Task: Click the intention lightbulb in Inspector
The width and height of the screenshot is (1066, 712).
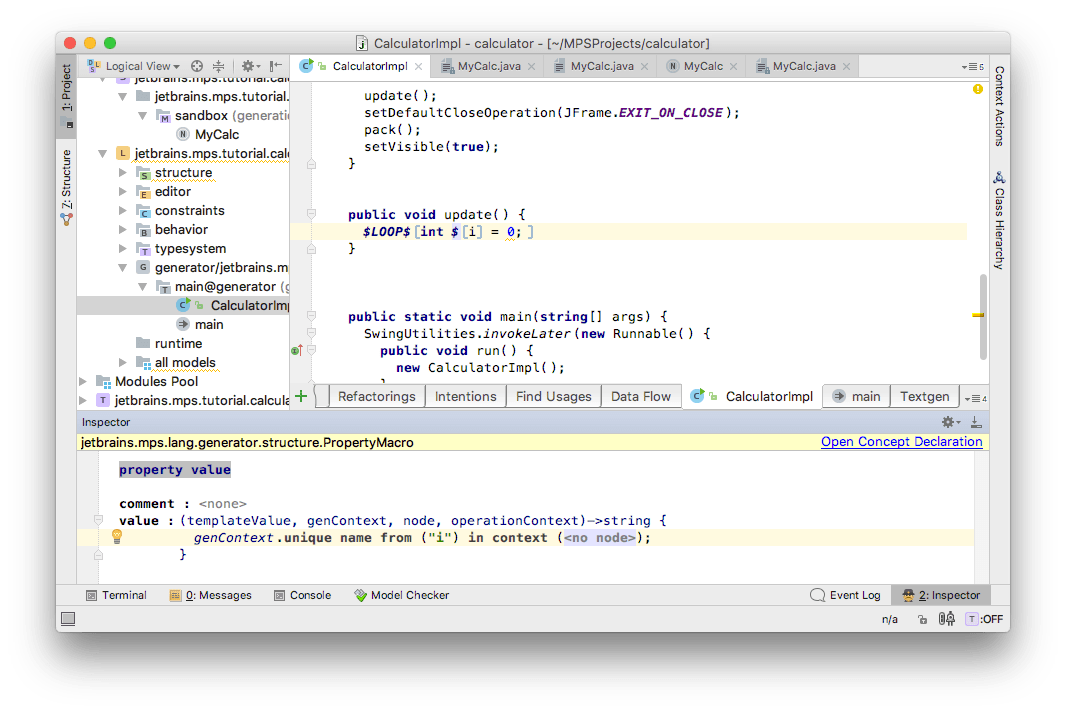Action: 117,537
